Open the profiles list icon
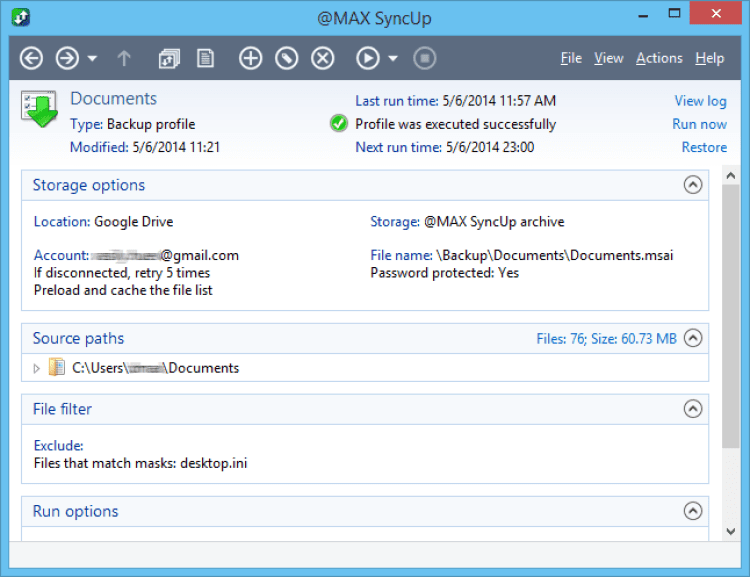750x577 pixels. coord(169,59)
